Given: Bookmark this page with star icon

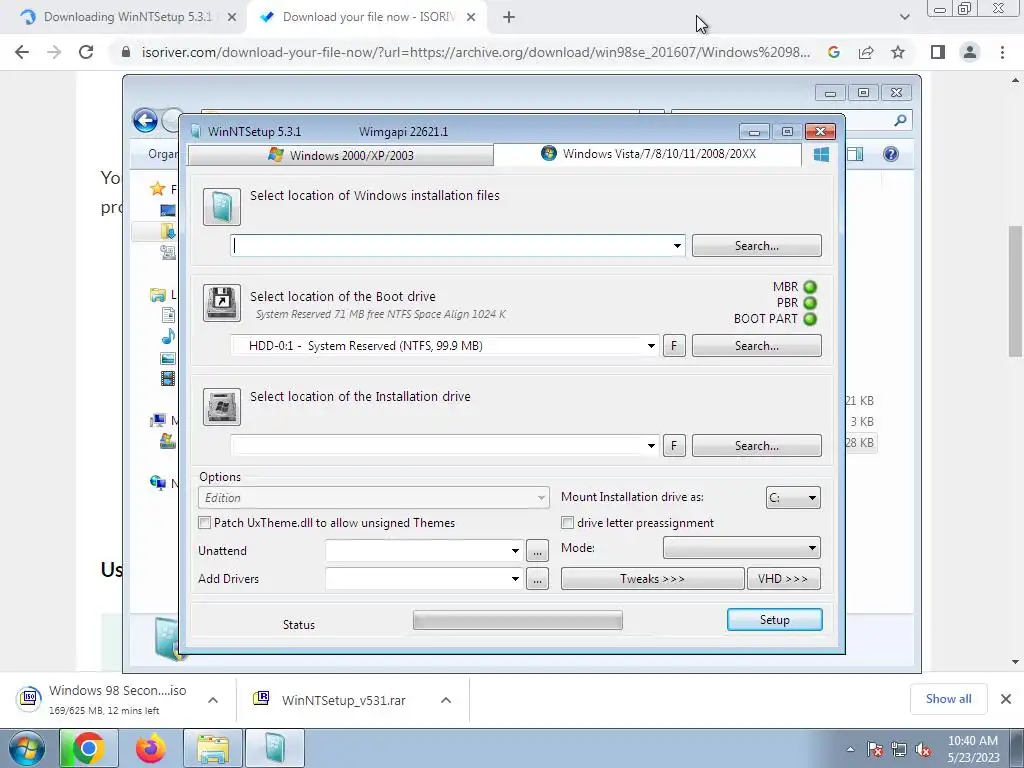Looking at the screenshot, I should click(898, 52).
